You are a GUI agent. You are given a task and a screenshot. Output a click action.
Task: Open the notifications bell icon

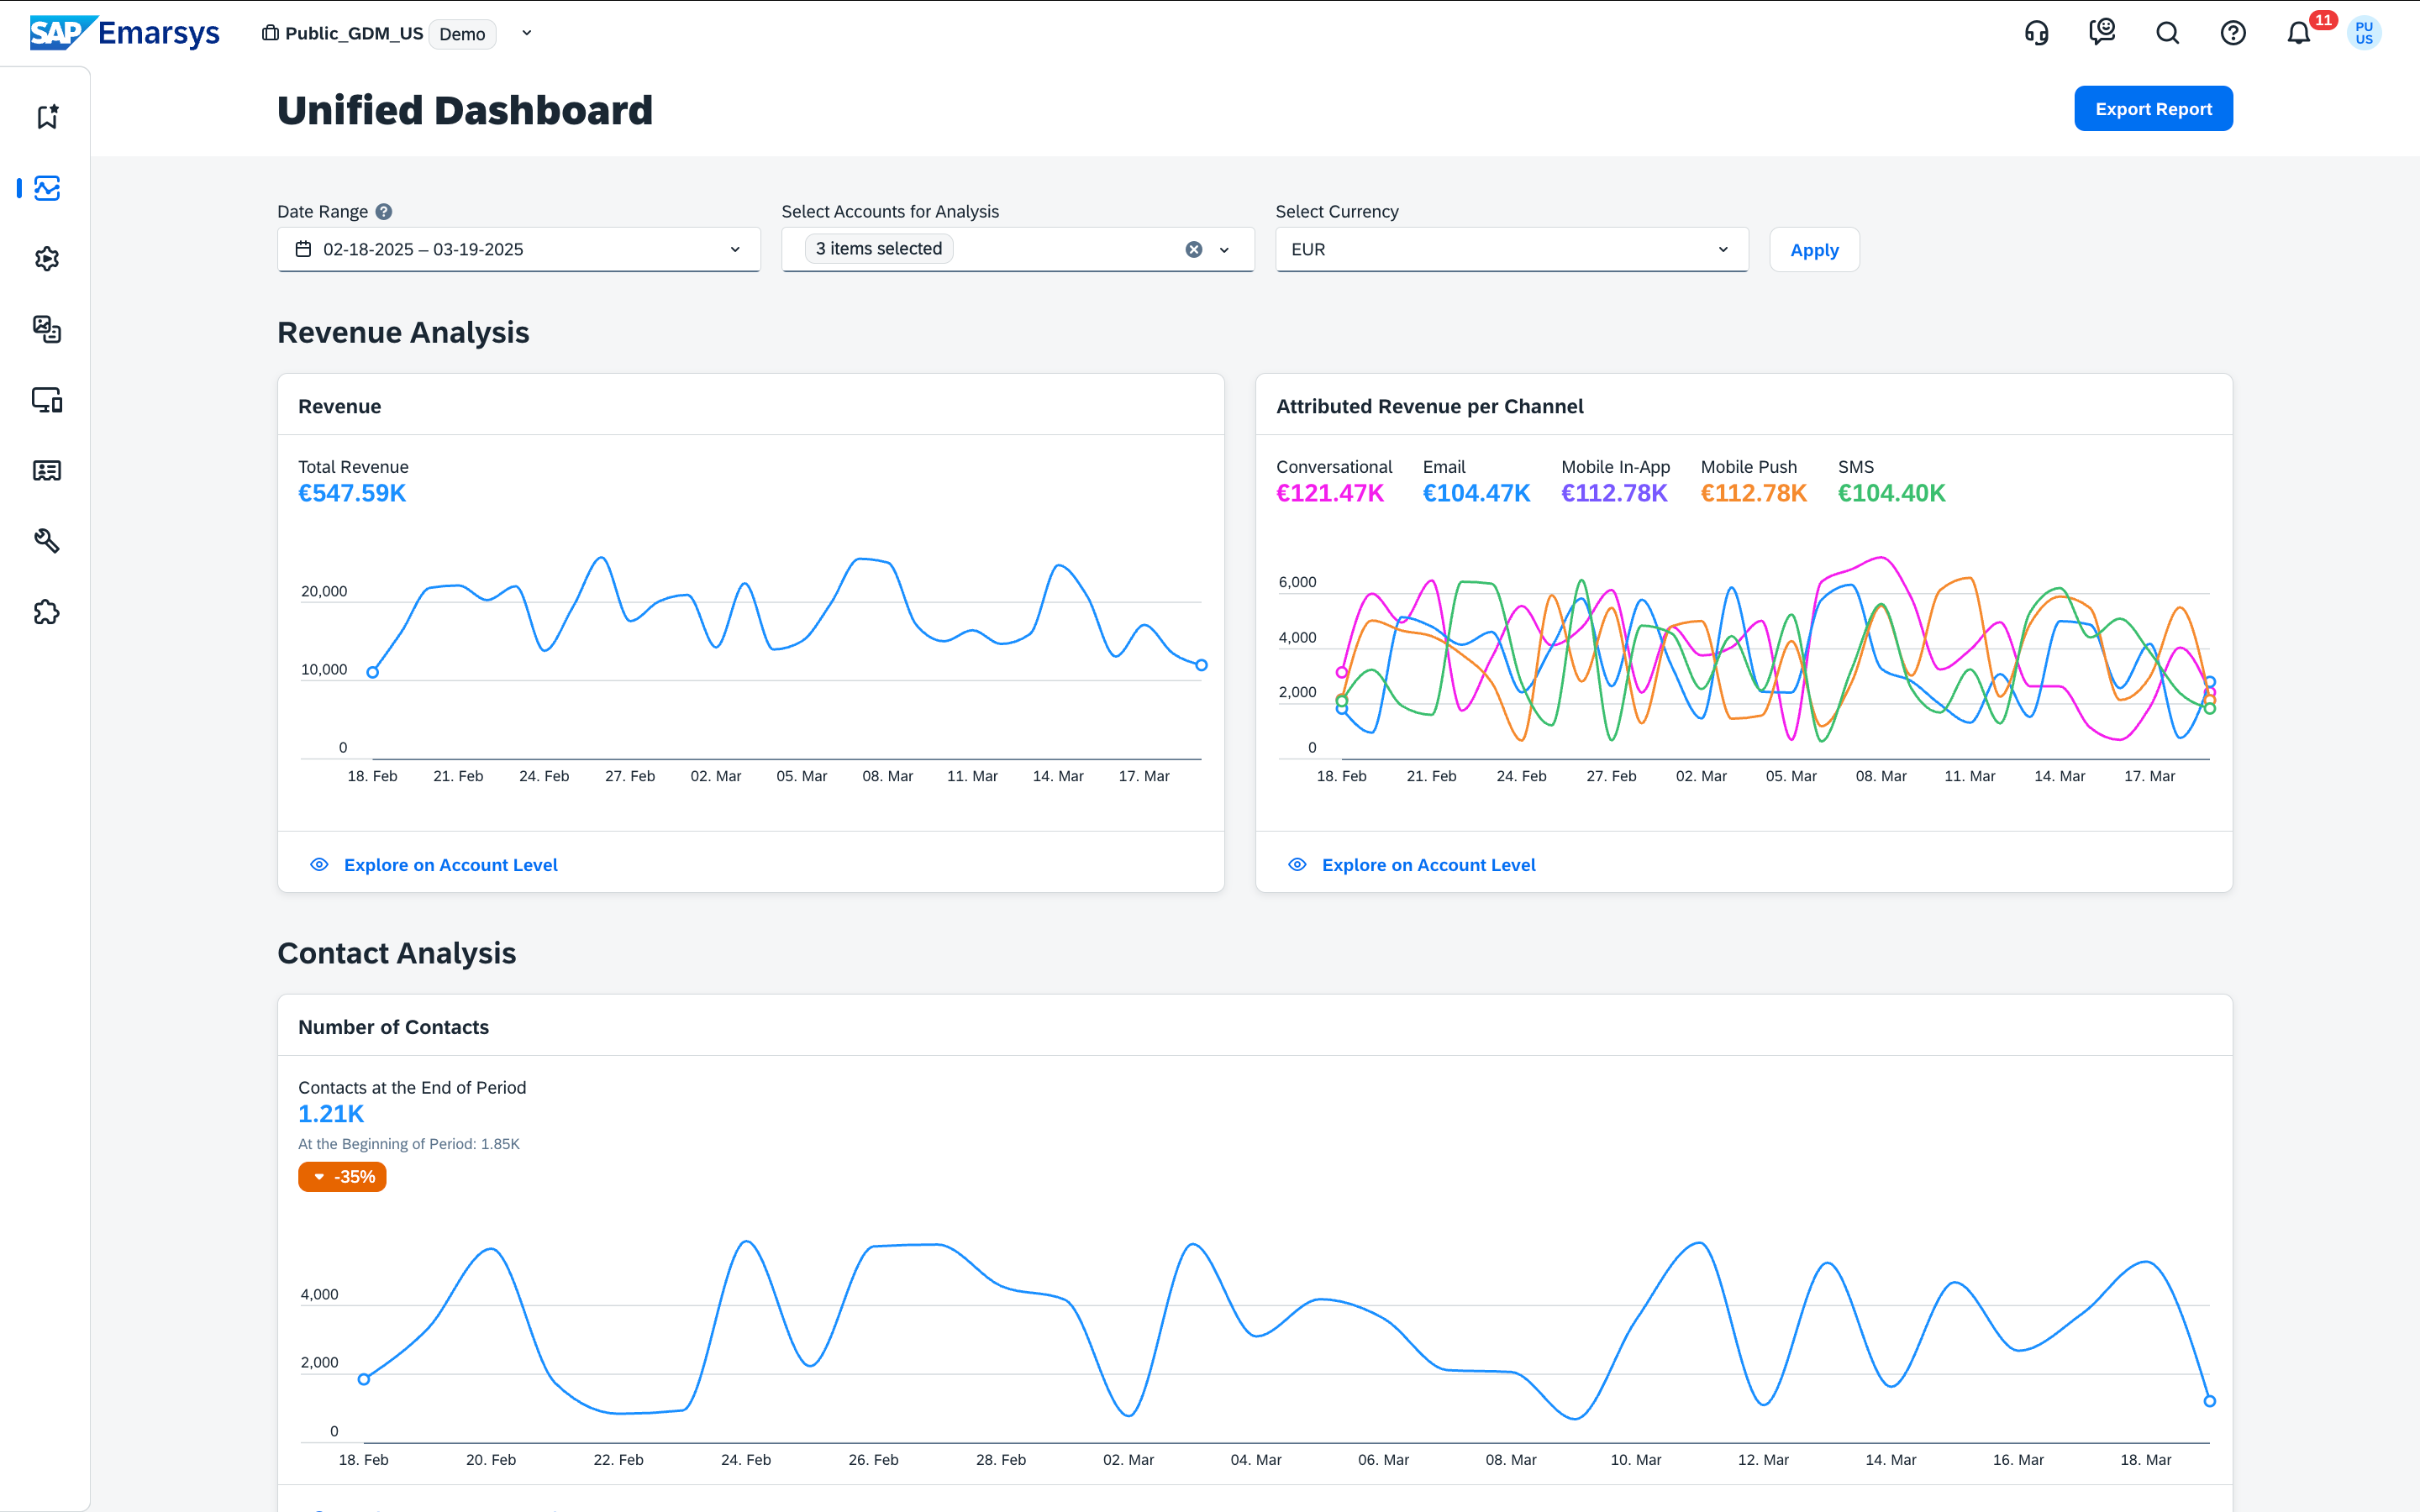pyautogui.click(x=2298, y=33)
